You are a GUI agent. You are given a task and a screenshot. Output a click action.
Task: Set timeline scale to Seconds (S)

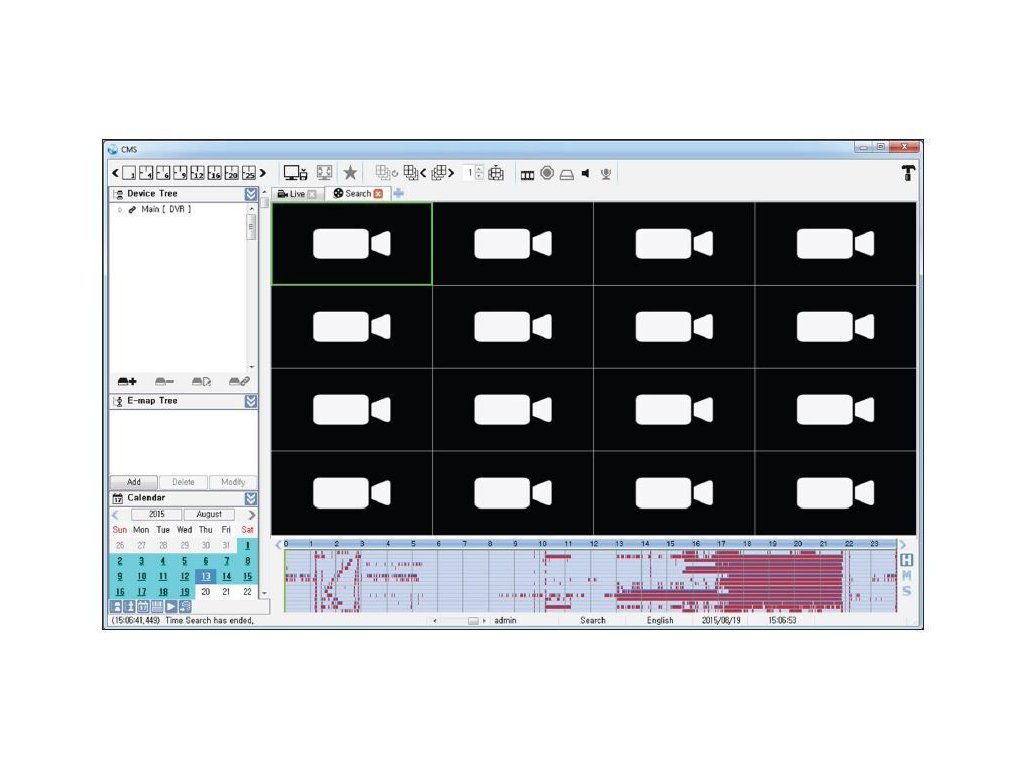906,591
